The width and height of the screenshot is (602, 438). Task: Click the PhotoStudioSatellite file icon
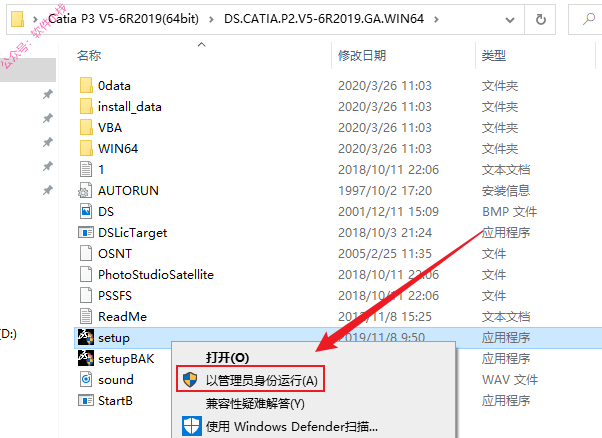86,274
